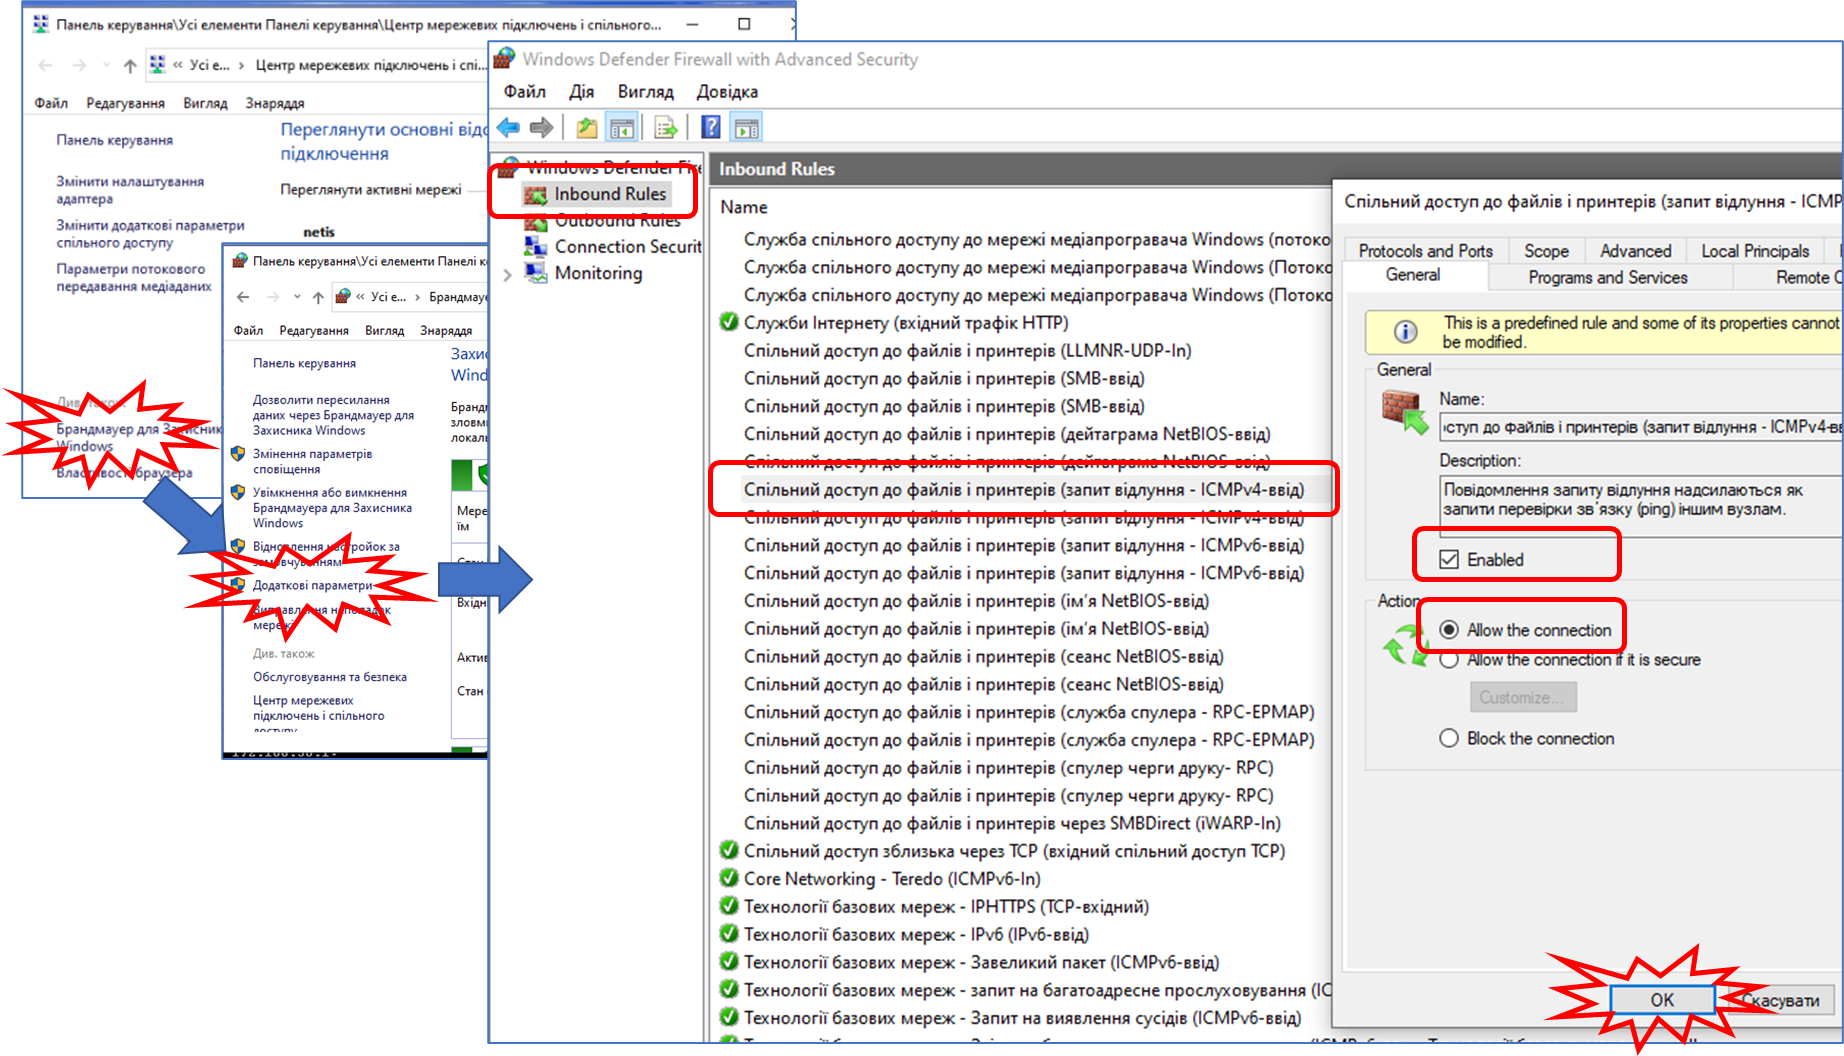Click the rule Name text field
The width and height of the screenshot is (1844, 1056).
coord(1640,427)
